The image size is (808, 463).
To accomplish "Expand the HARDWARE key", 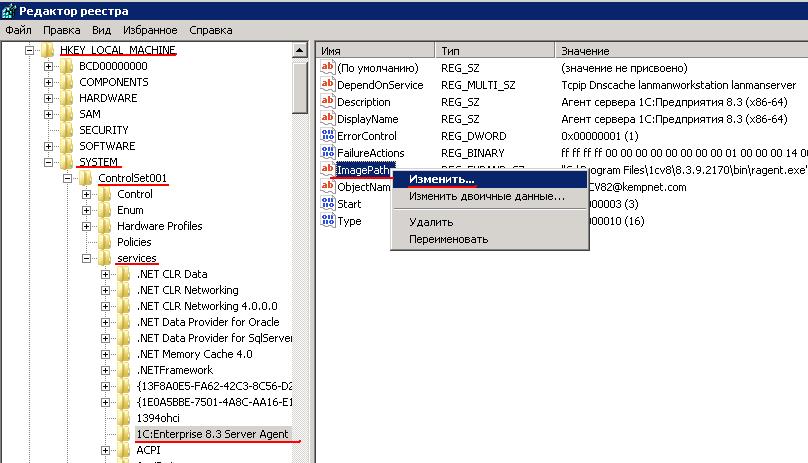I will (48, 98).
